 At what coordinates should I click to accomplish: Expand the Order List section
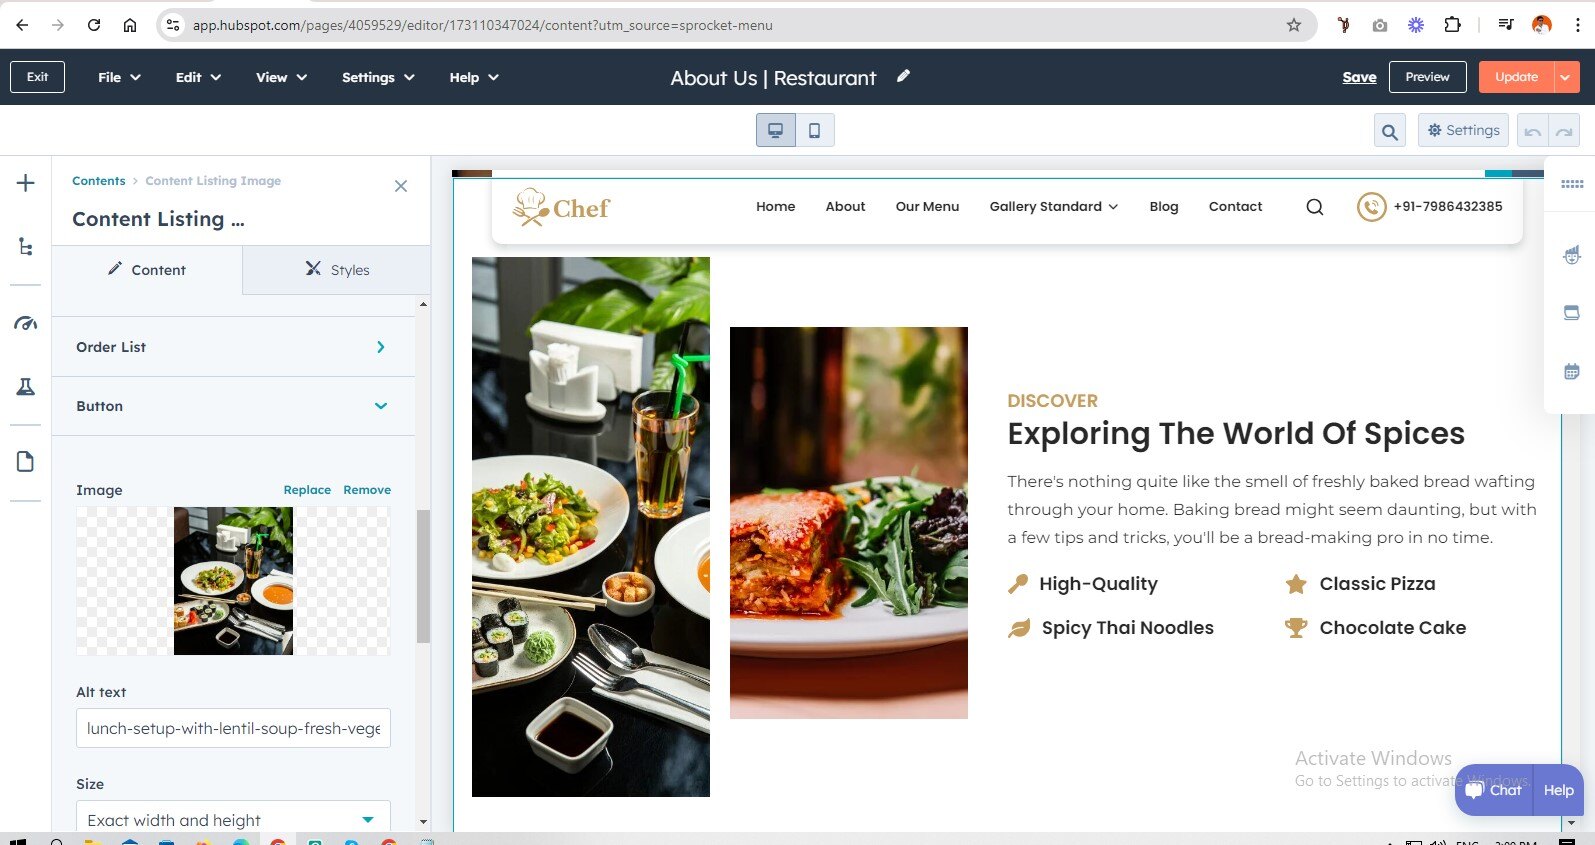point(231,347)
